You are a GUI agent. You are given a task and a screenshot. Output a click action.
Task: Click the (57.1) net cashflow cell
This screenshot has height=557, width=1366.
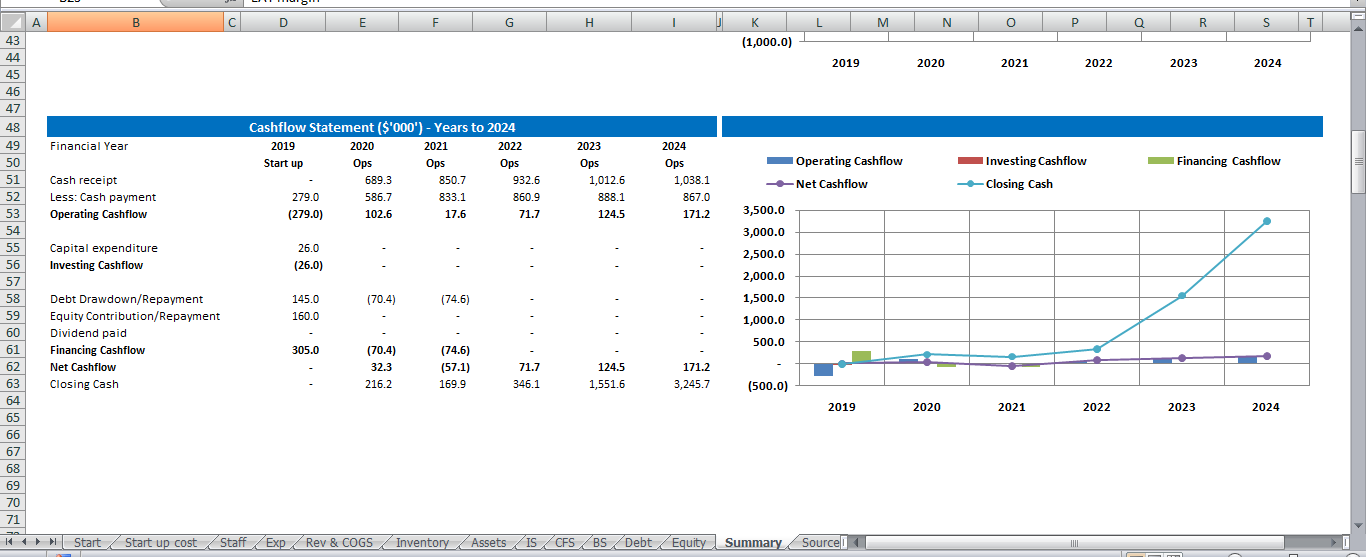point(456,367)
